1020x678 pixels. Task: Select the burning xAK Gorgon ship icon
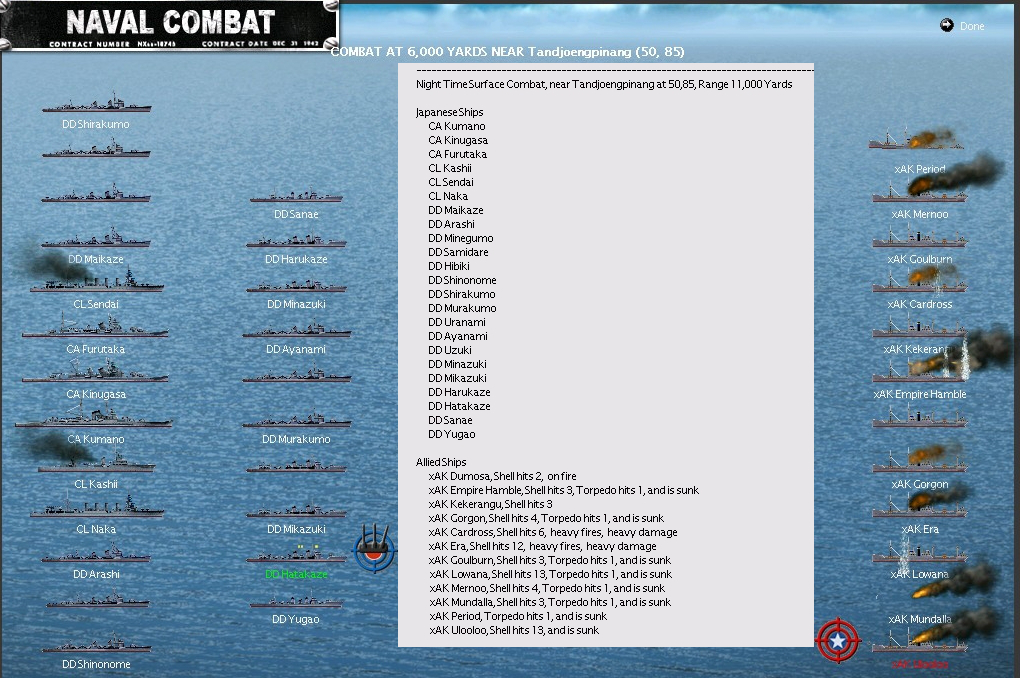(920, 459)
